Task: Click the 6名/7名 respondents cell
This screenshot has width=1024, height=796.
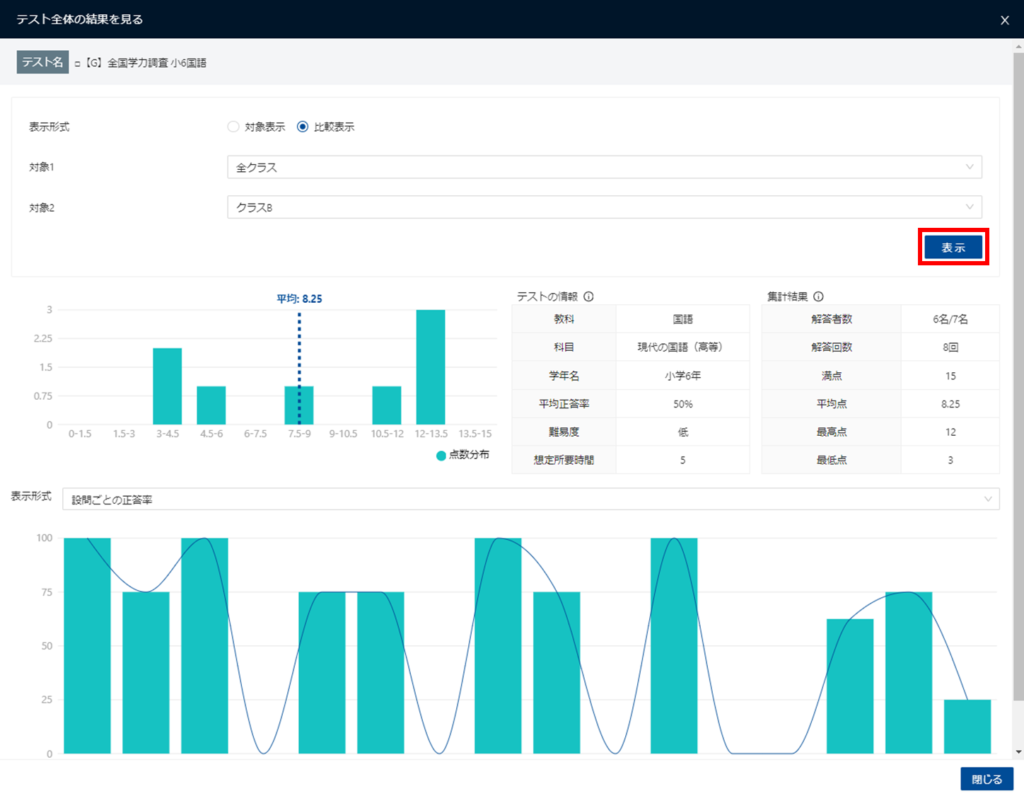Action: click(x=950, y=319)
